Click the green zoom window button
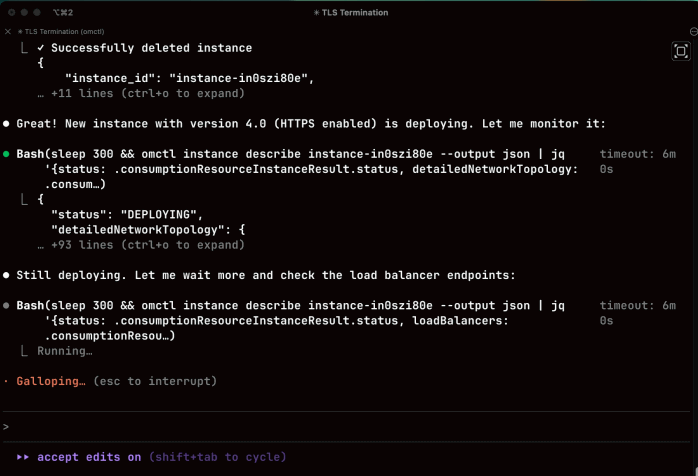This screenshot has width=698, height=476. coord(38,13)
